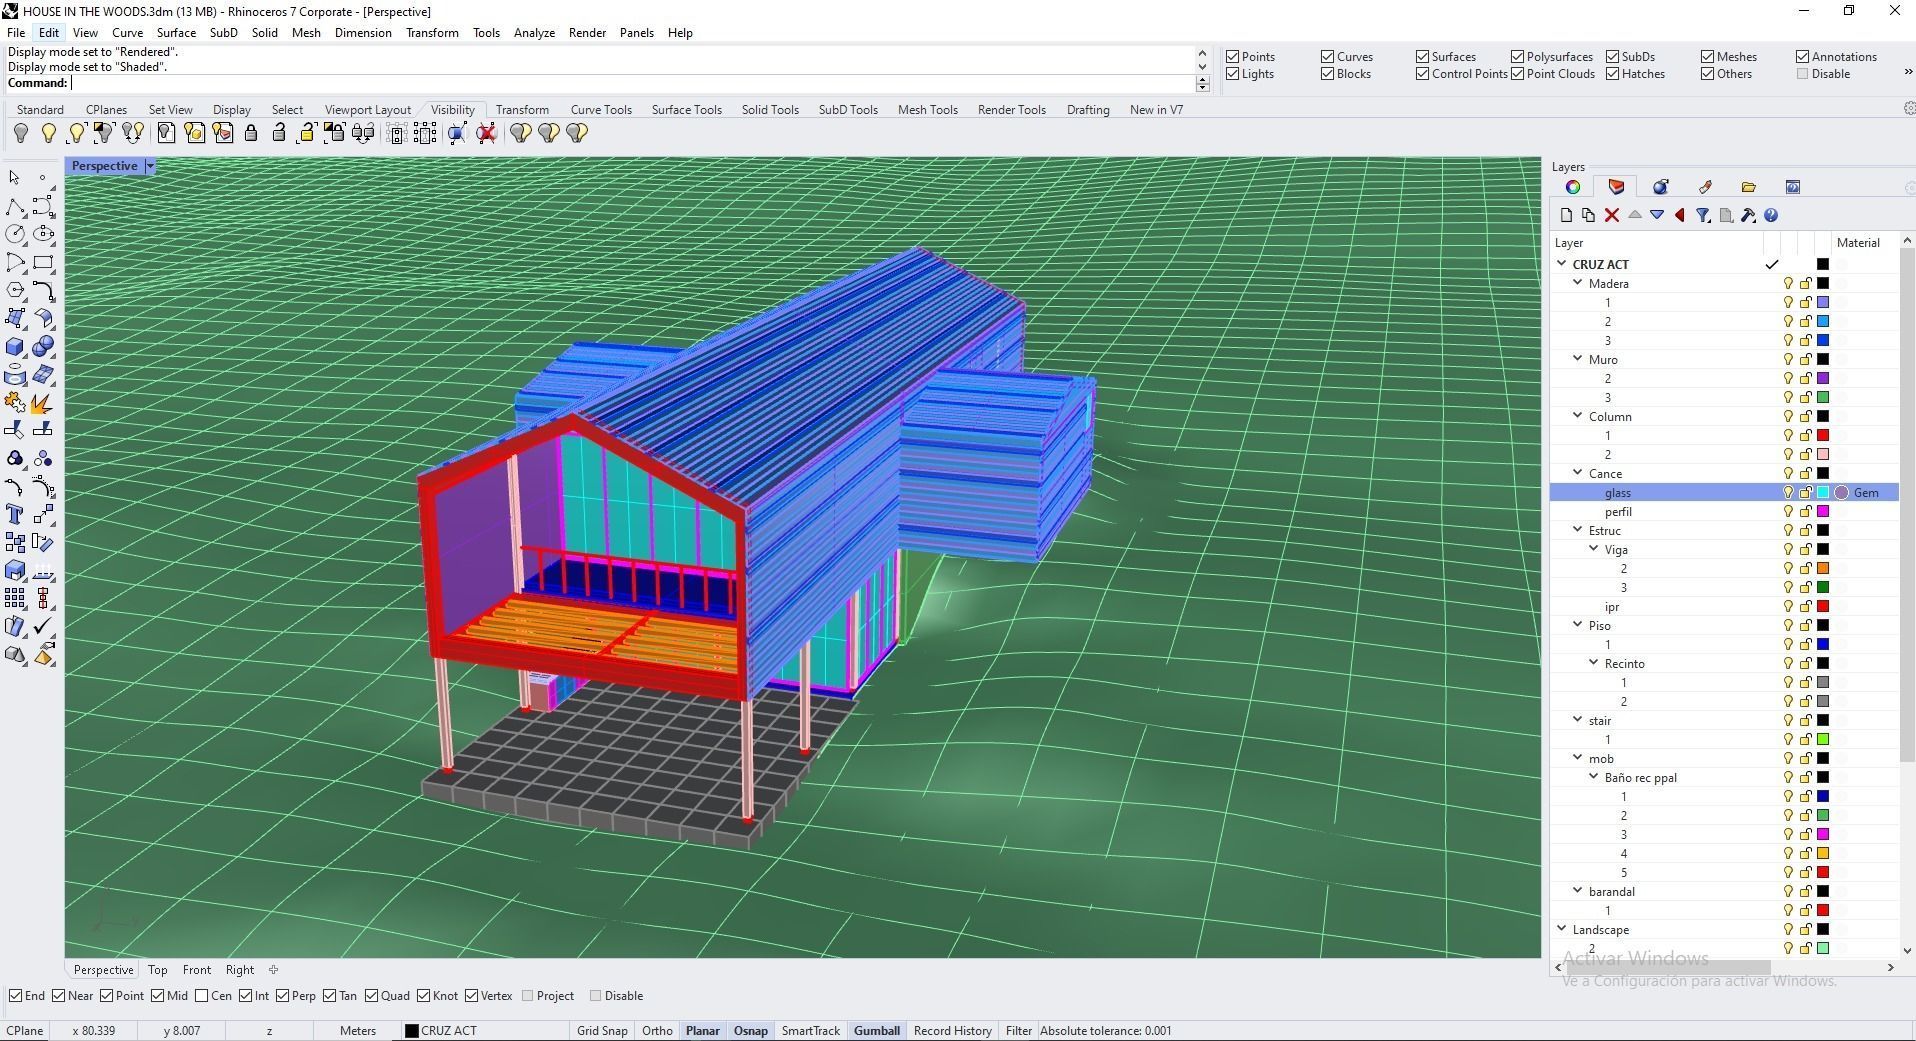Viewport: 1916px width, 1041px height.
Task: Uncheck the Curves filter checkbox
Action: click(1328, 57)
